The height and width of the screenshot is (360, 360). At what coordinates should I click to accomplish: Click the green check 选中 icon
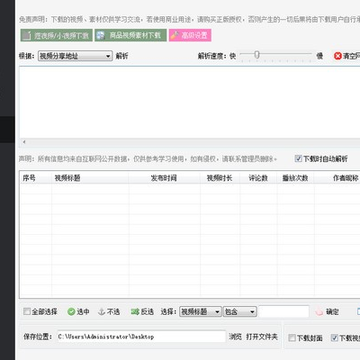point(71,312)
